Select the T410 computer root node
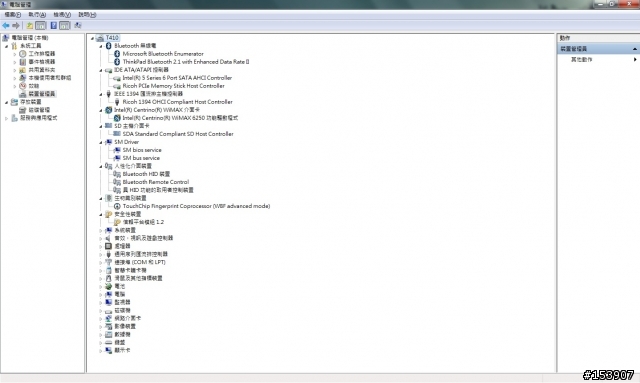Image resolution: width=640 pixels, height=383 pixels. pyautogui.click(x=112, y=38)
